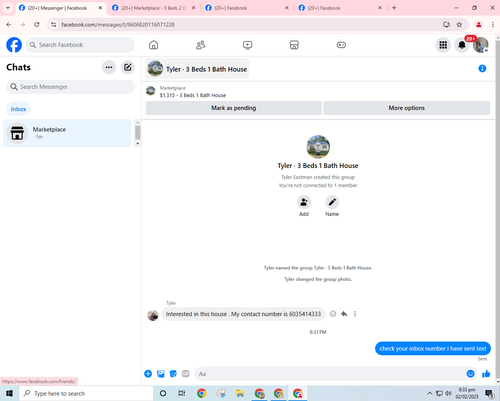500x401 pixels.
Task: Open the volume control in system tray
Action: click(x=448, y=393)
